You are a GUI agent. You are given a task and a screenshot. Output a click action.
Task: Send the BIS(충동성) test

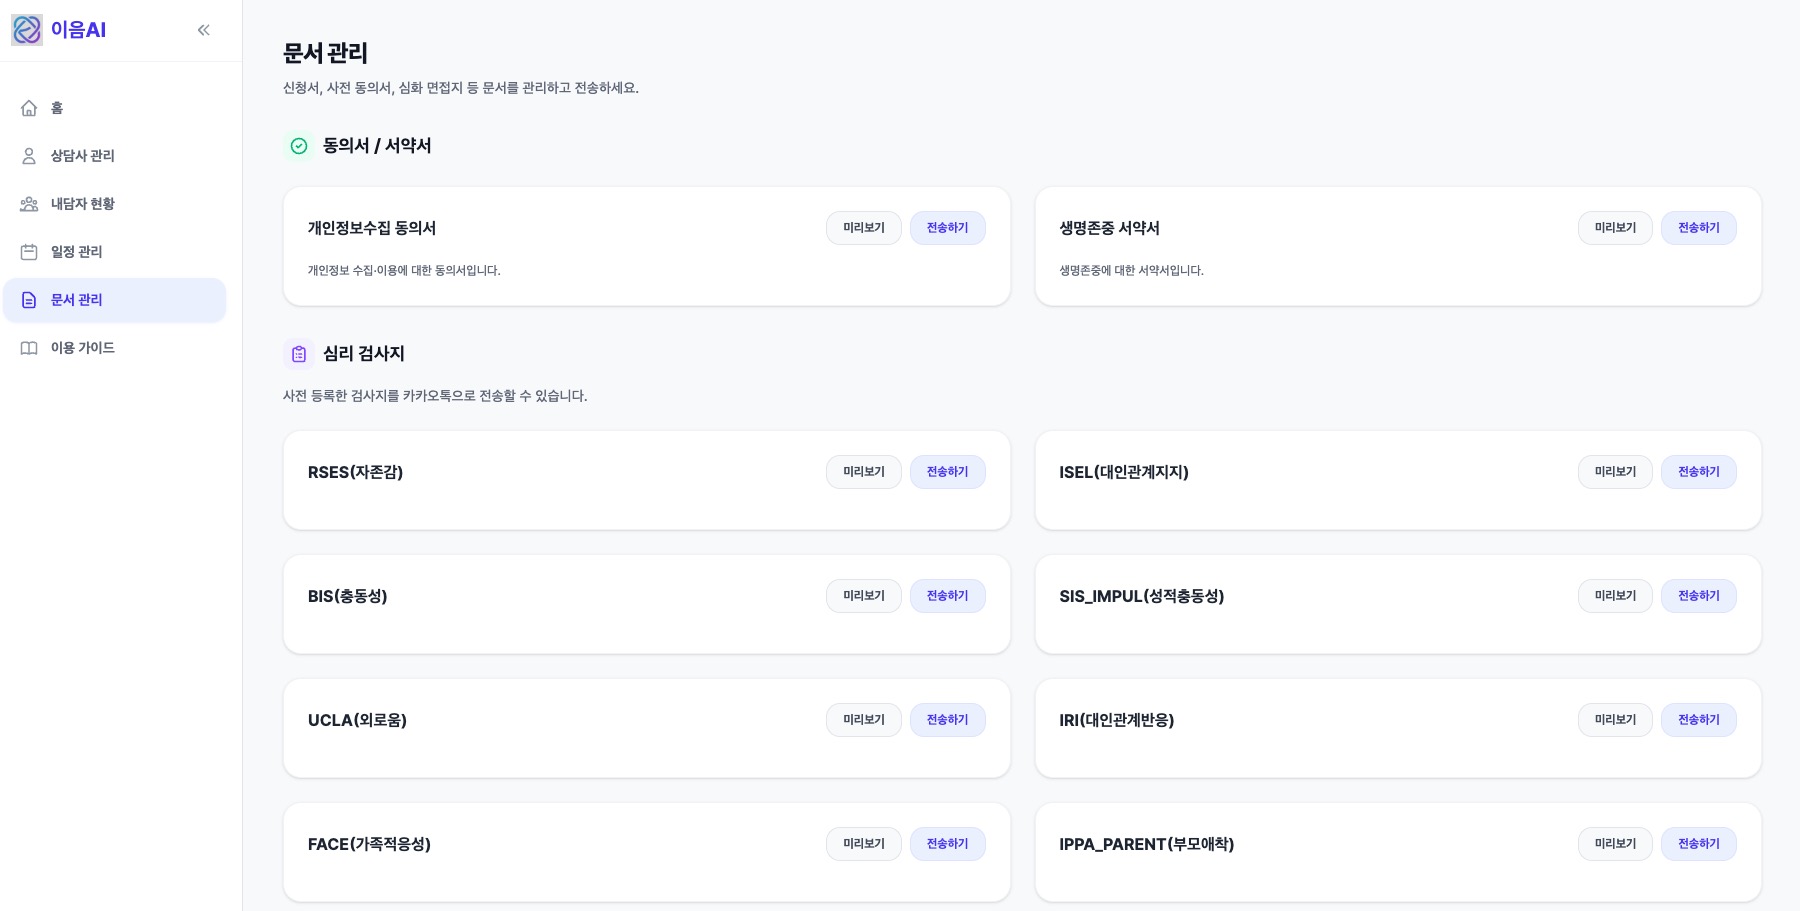(x=947, y=596)
